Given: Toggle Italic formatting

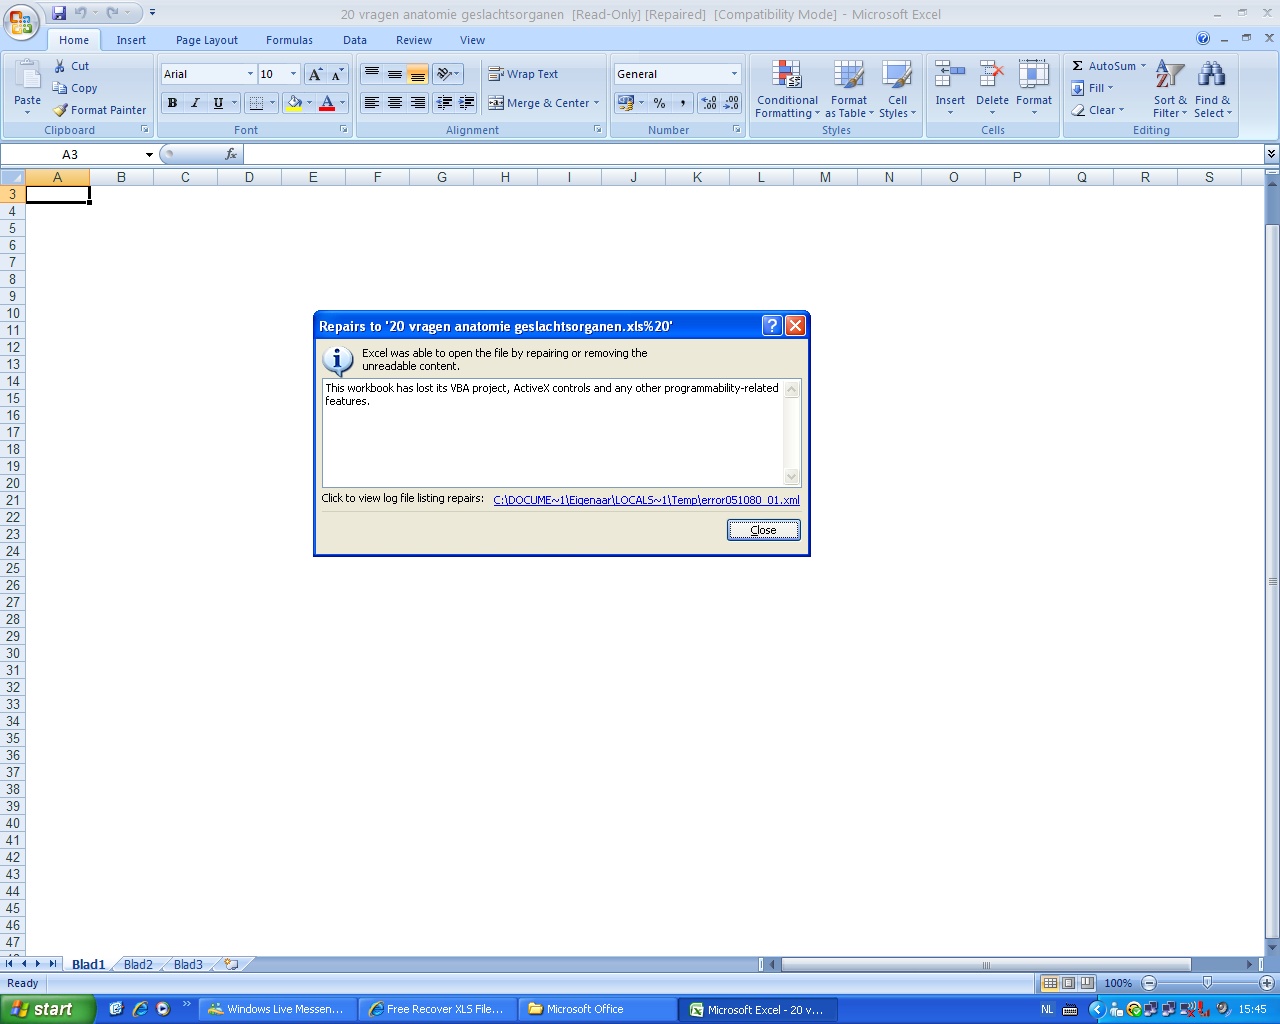Looking at the screenshot, I should 195,103.
